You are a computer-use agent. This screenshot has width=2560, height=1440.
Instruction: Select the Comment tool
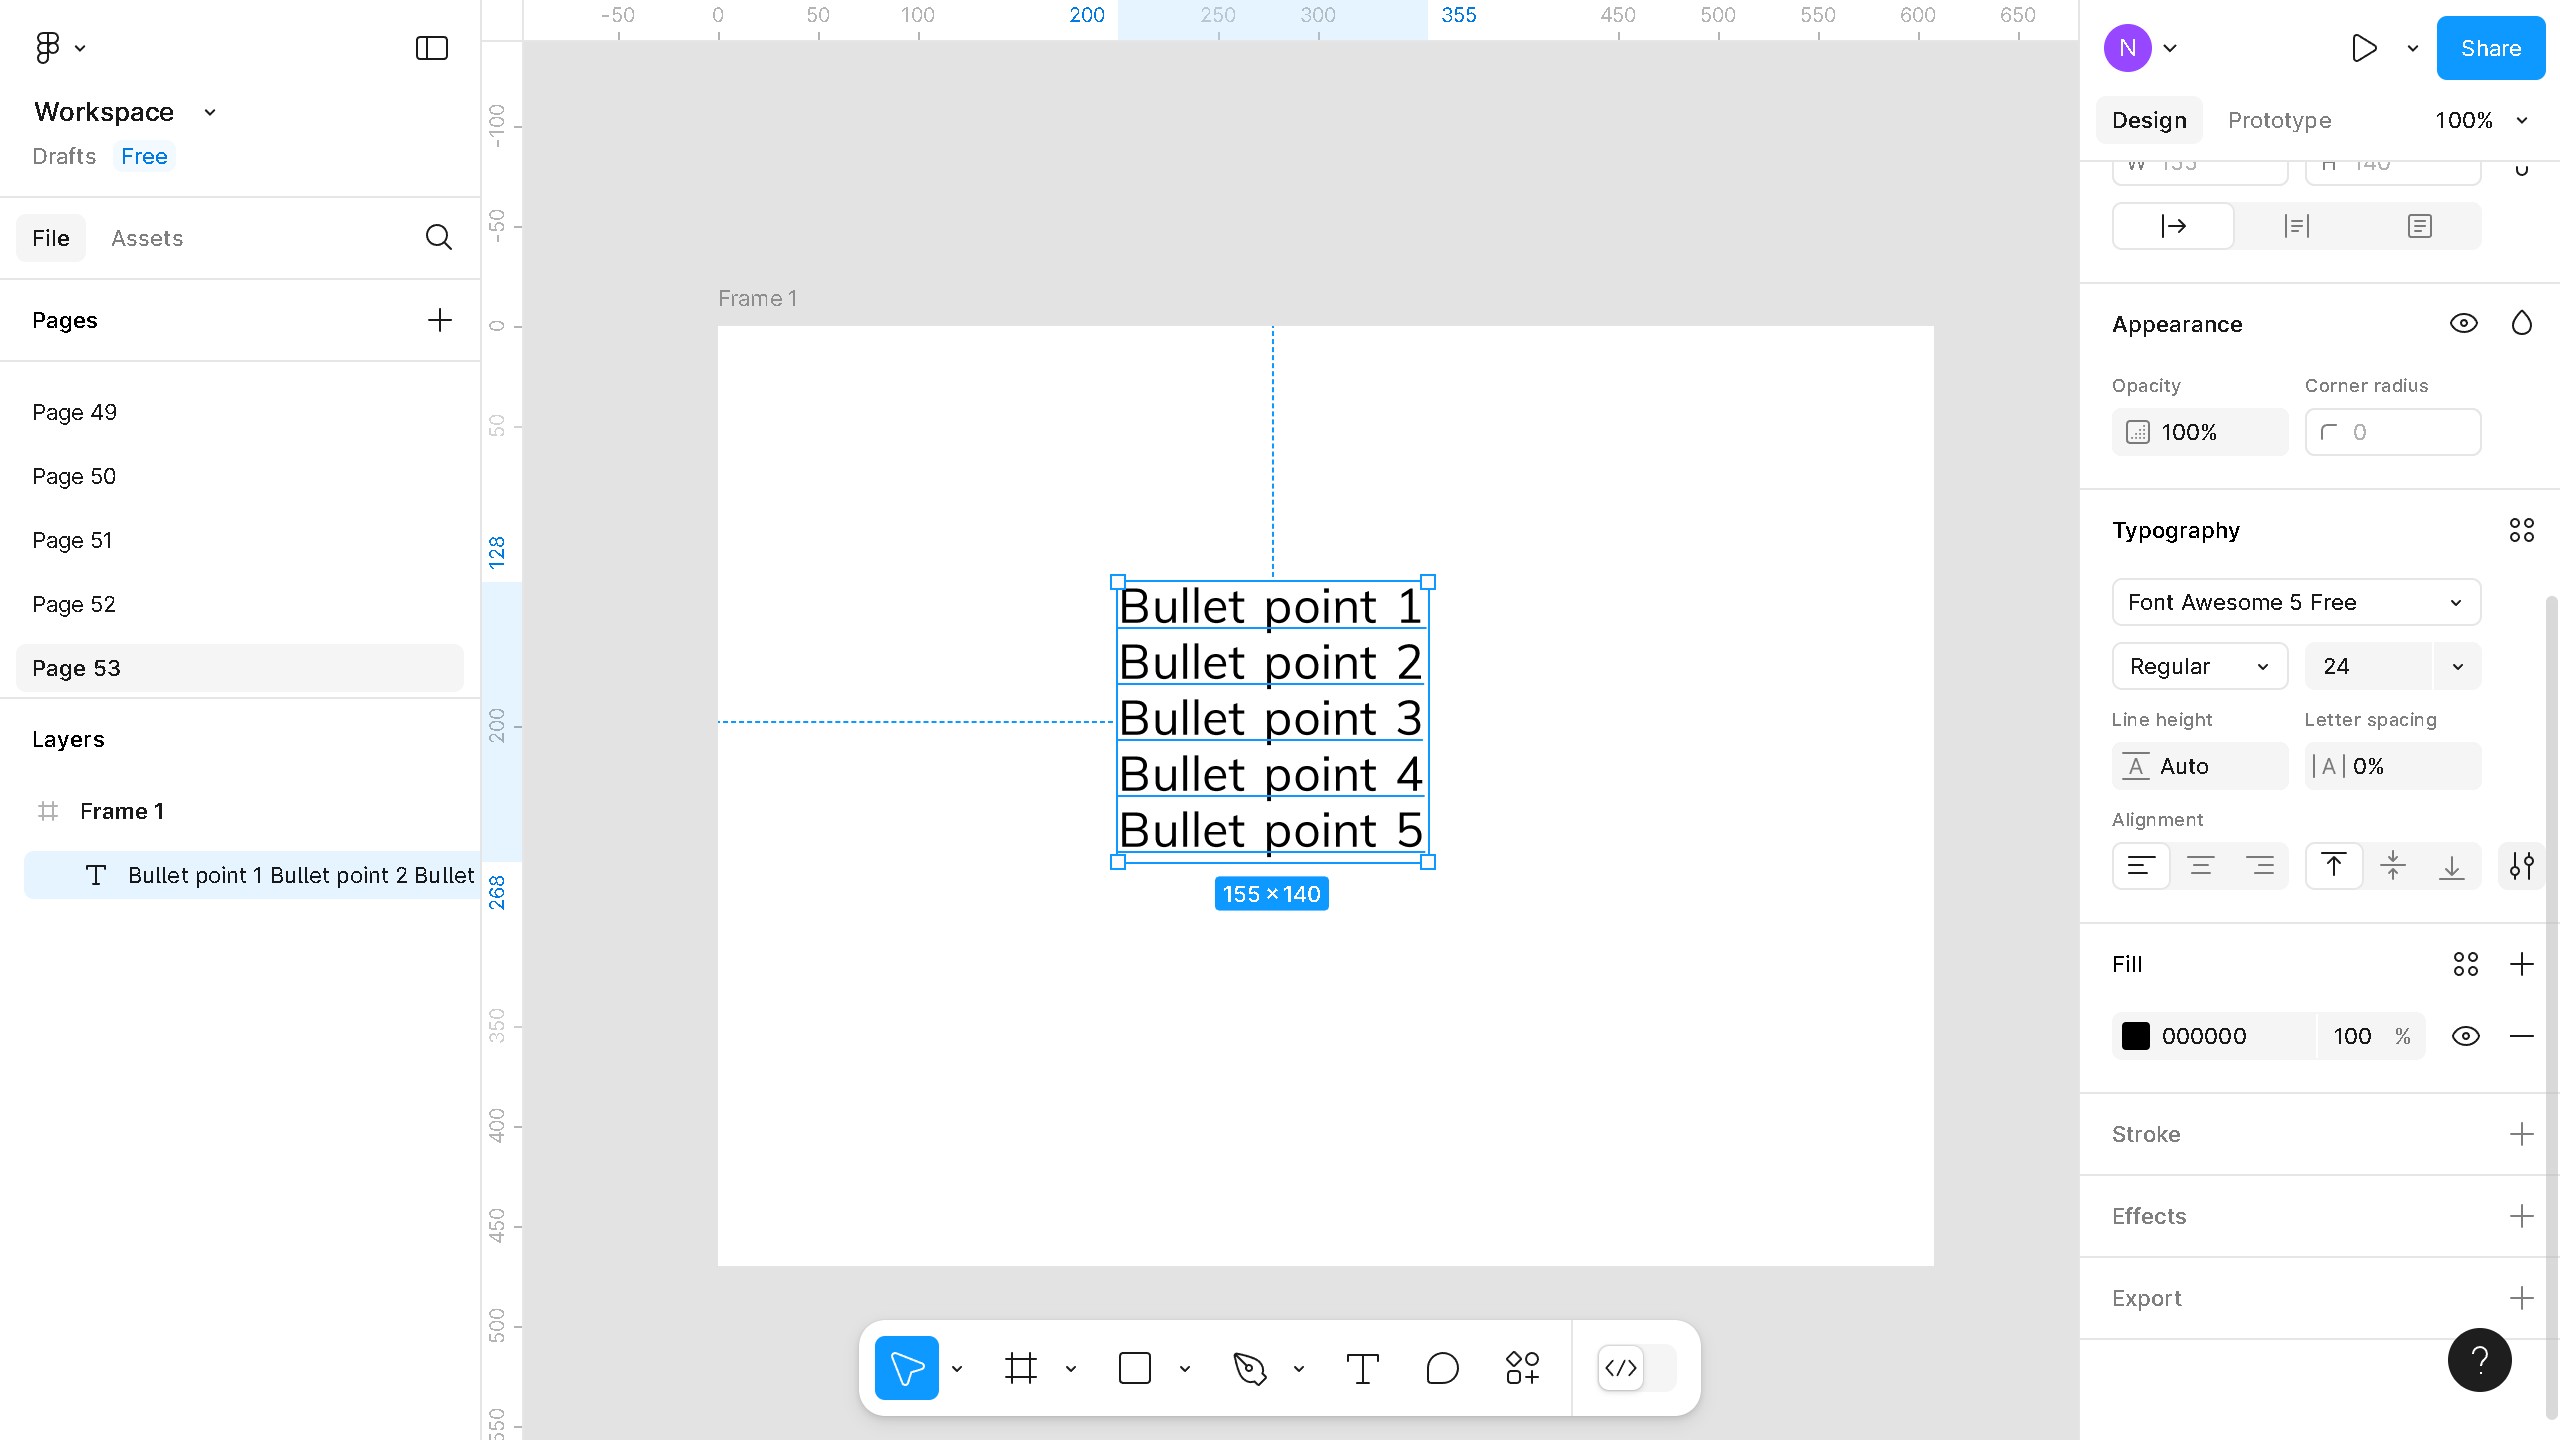pyautogui.click(x=1442, y=1368)
